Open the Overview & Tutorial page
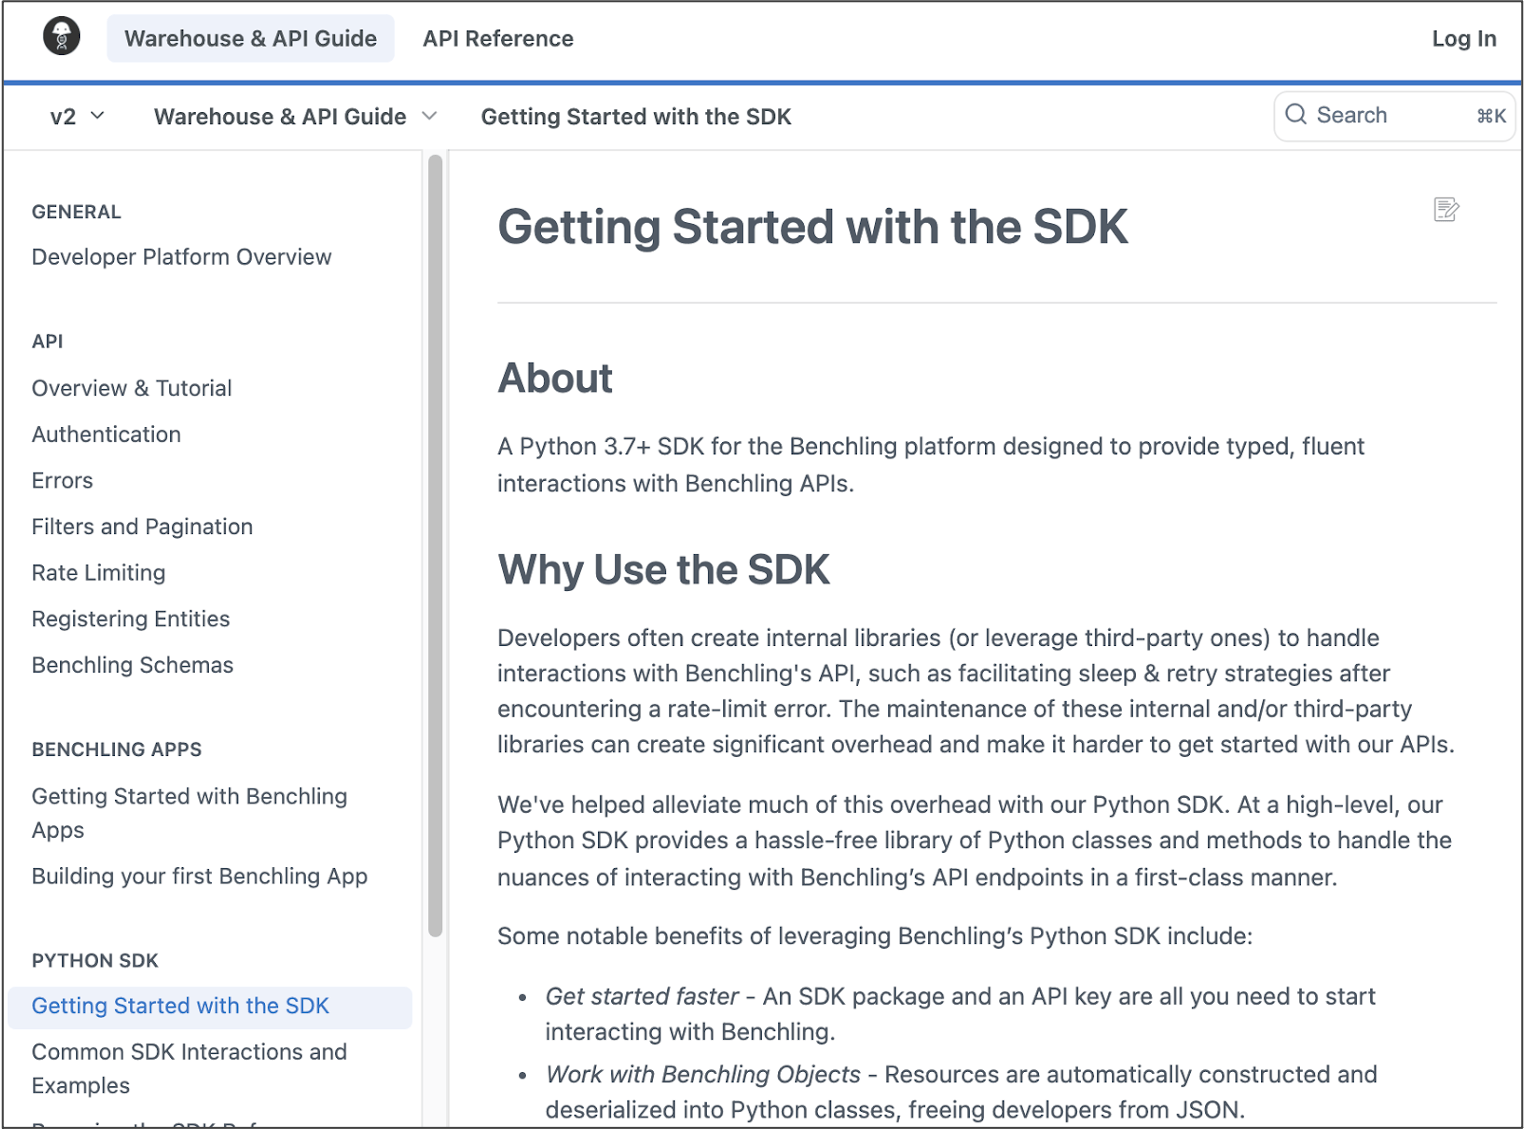The width and height of the screenshot is (1525, 1129). click(131, 388)
